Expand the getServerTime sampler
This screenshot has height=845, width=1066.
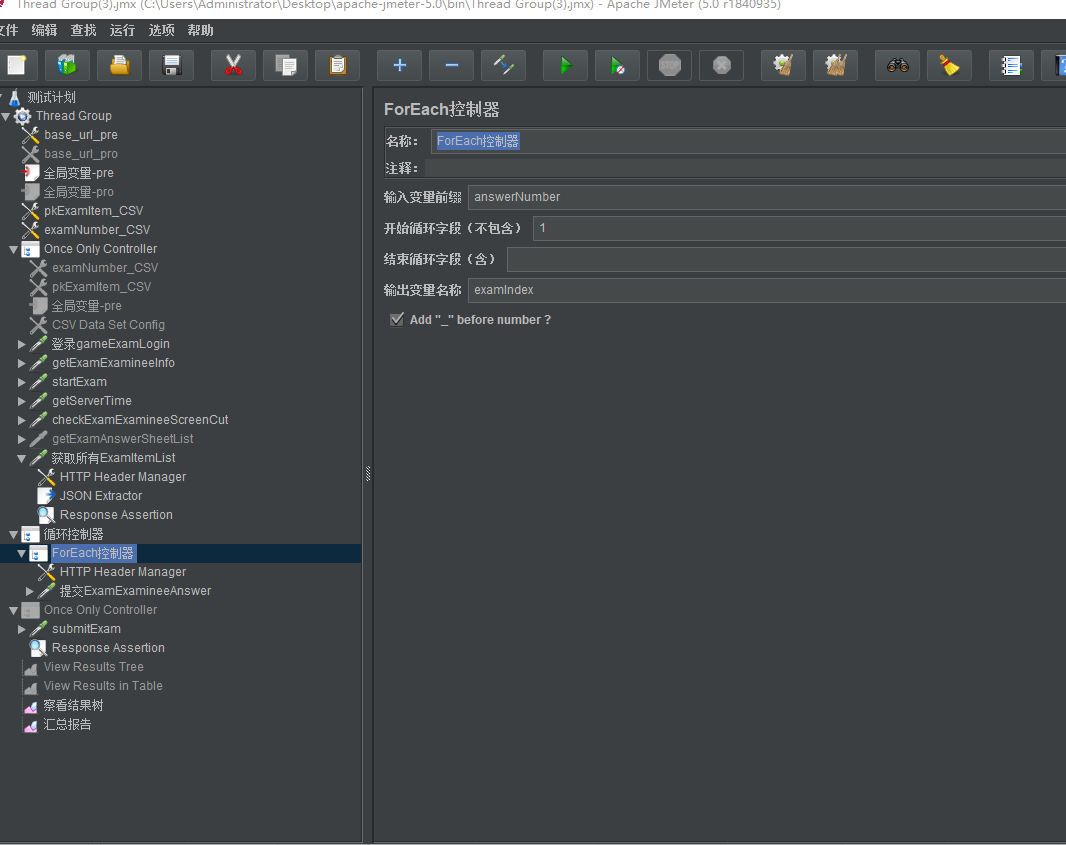(x=22, y=402)
